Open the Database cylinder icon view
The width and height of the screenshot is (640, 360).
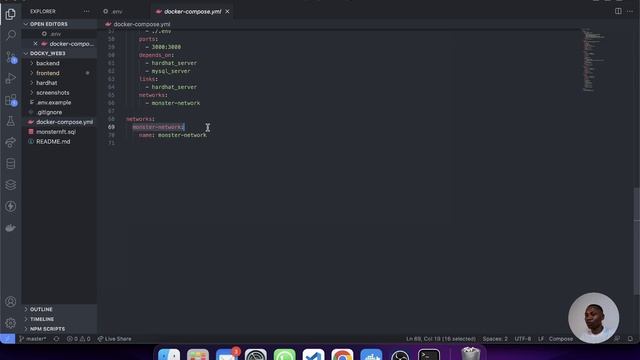(x=11, y=164)
